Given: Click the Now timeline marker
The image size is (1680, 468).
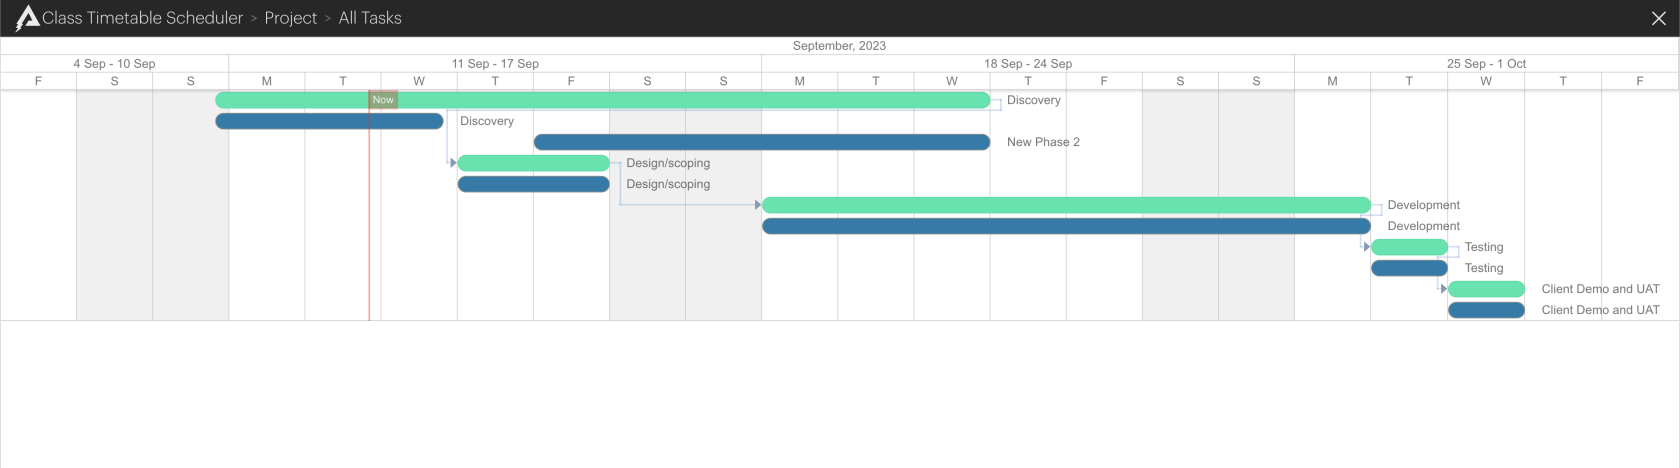Looking at the screenshot, I should pyautogui.click(x=383, y=100).
